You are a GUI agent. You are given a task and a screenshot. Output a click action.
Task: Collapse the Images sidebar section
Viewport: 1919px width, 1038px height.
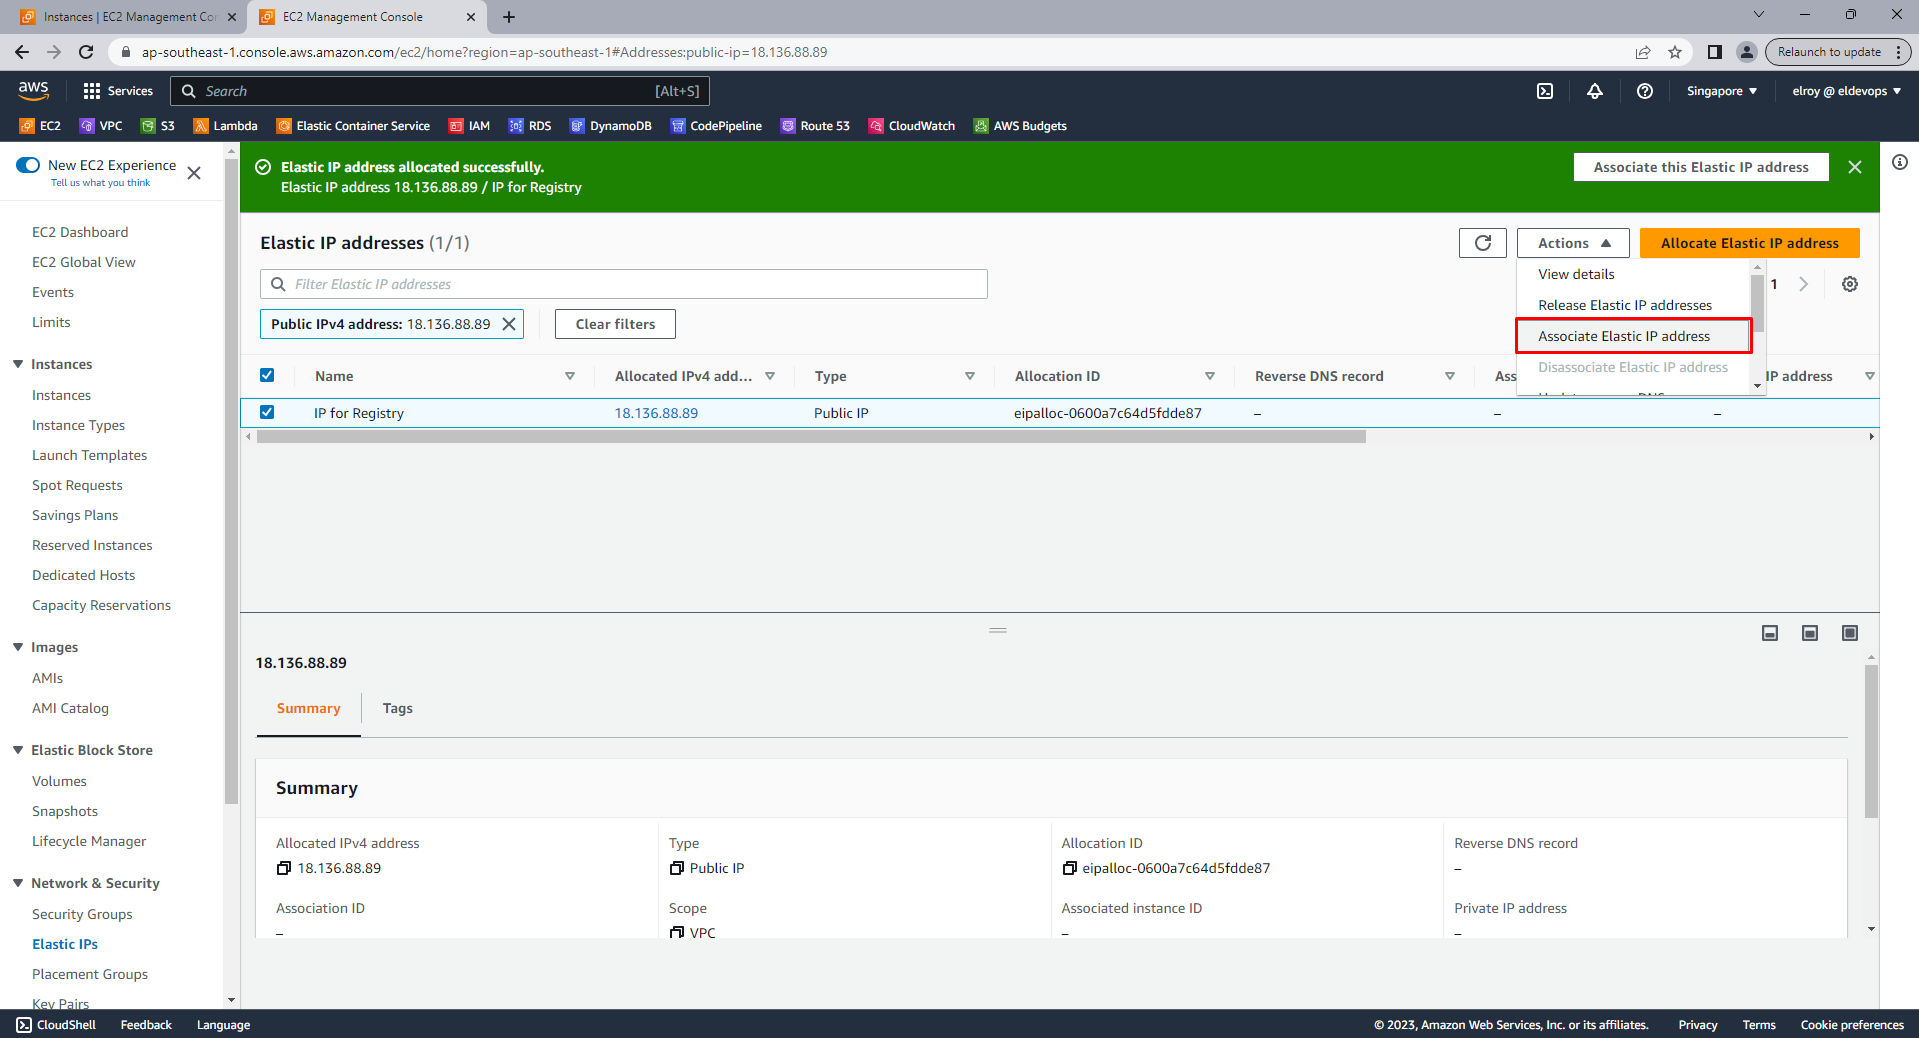point(18,647)
